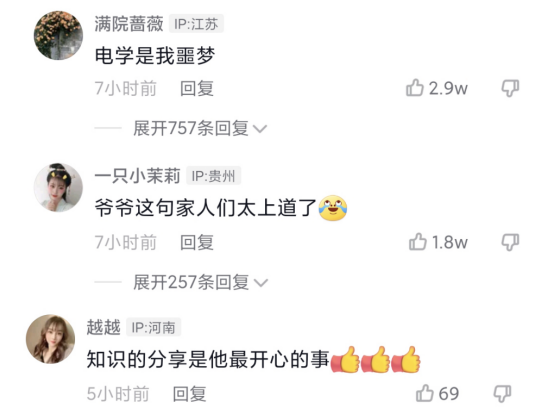Open username 满院蔷薇 profile link

[x=129, y=24]
